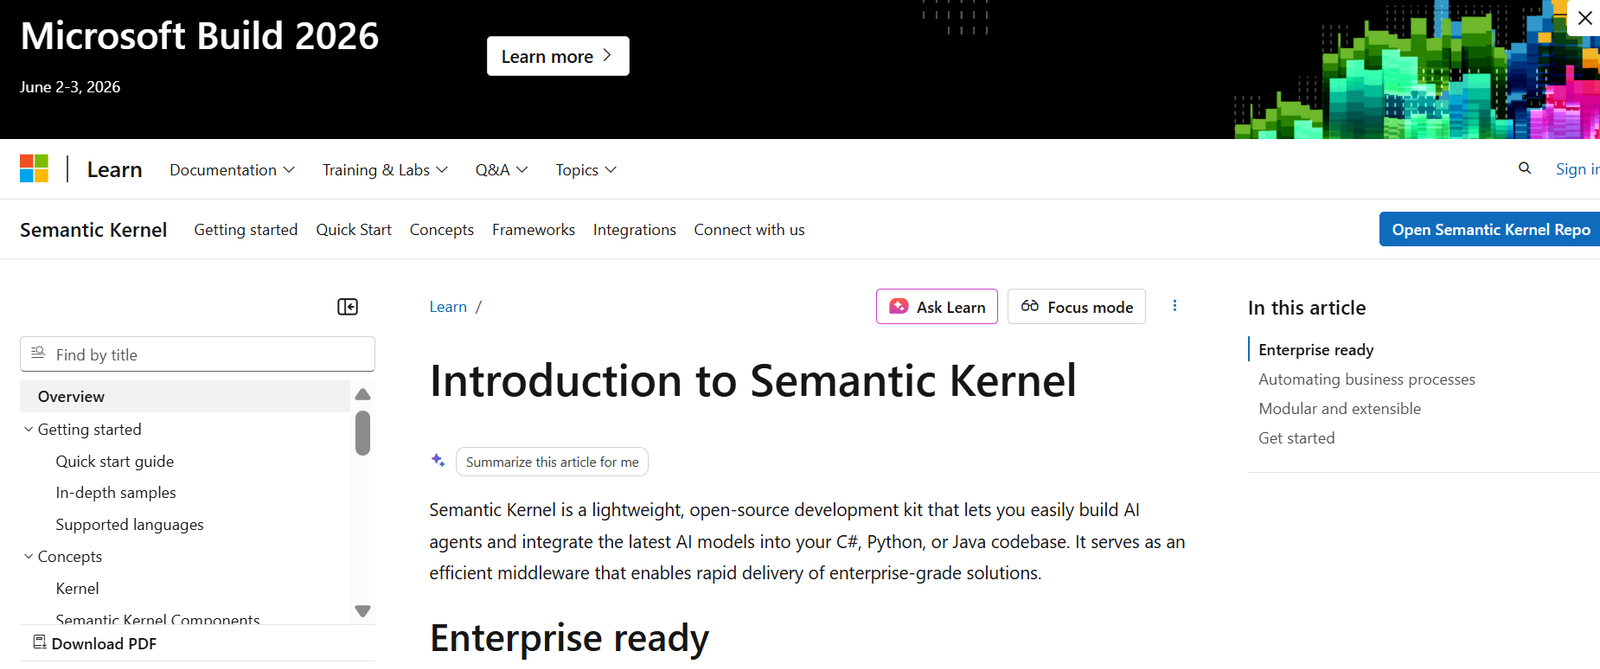Click Download PDF link
1600x669 pixels.
104,643
